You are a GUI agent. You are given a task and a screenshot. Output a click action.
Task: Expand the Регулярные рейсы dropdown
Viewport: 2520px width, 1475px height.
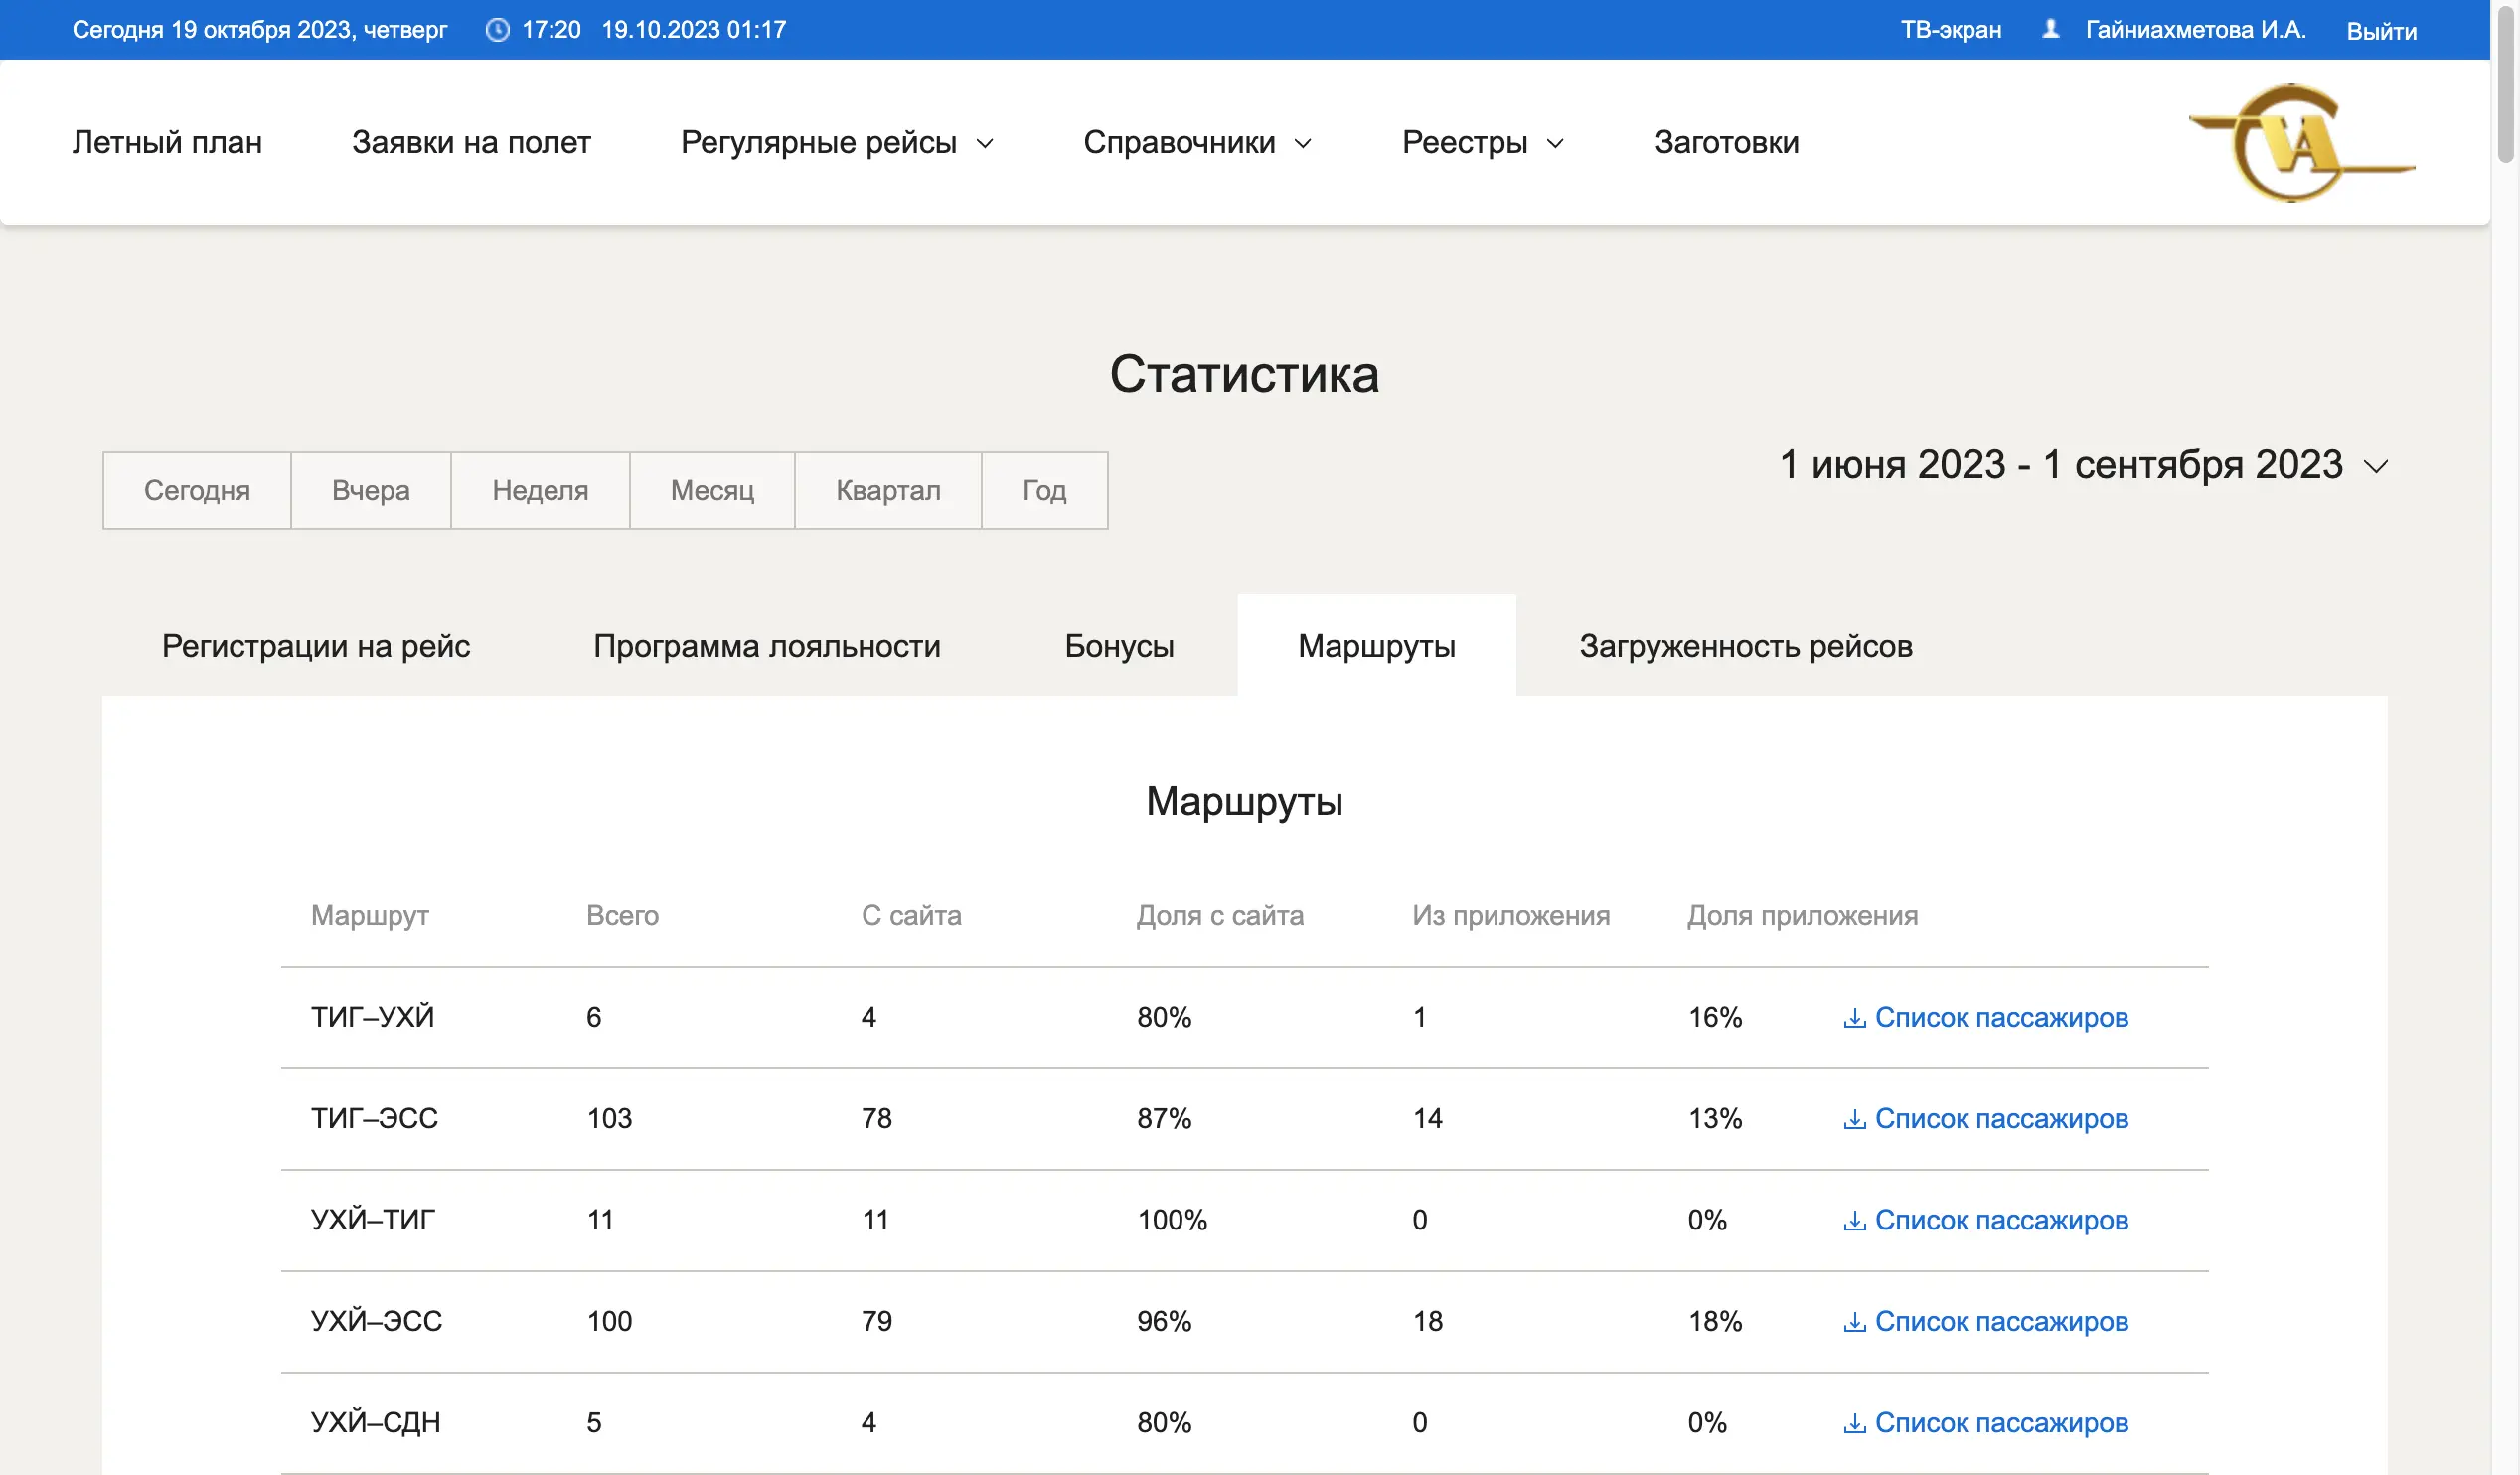[x=837, y=142]
